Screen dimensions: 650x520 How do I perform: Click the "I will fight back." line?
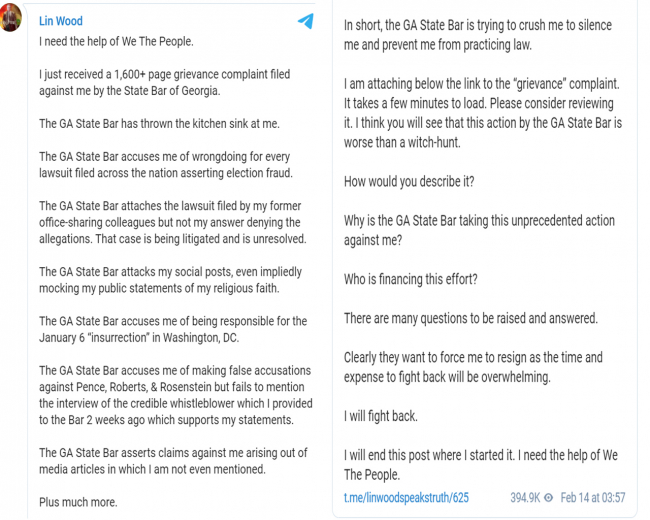pos(381,416)
